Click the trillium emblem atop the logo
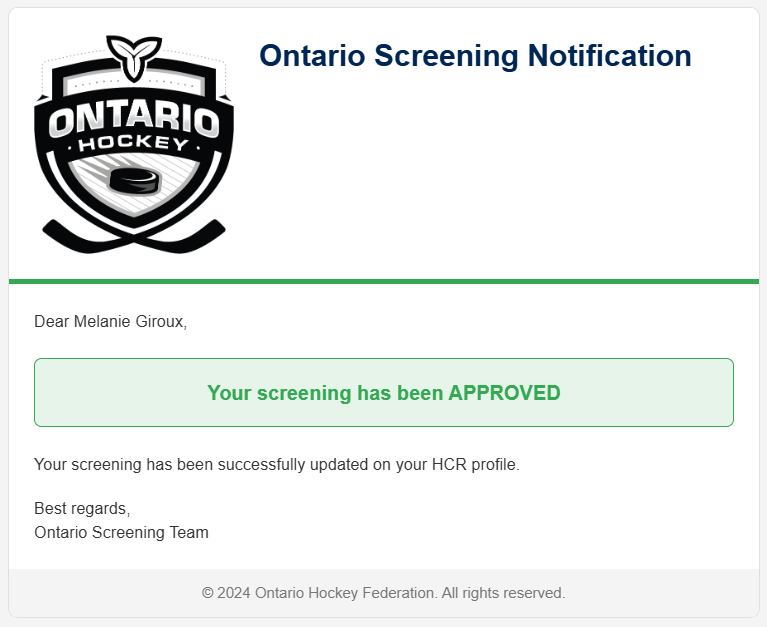 coord(134,58)
